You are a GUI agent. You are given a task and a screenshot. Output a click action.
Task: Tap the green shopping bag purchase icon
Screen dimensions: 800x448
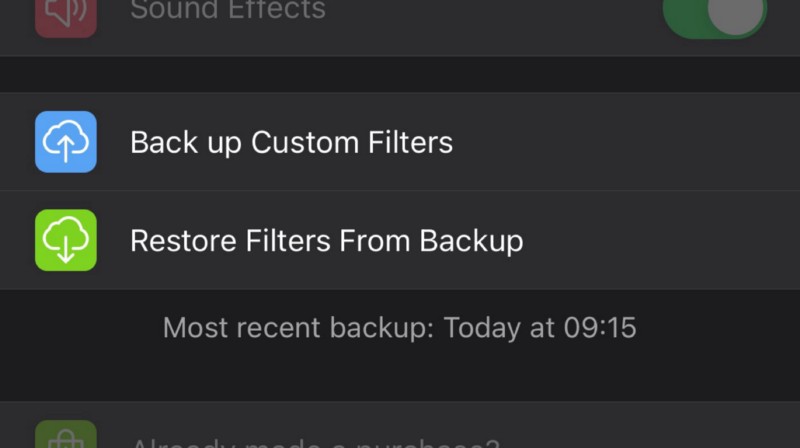tap(66, 436)
